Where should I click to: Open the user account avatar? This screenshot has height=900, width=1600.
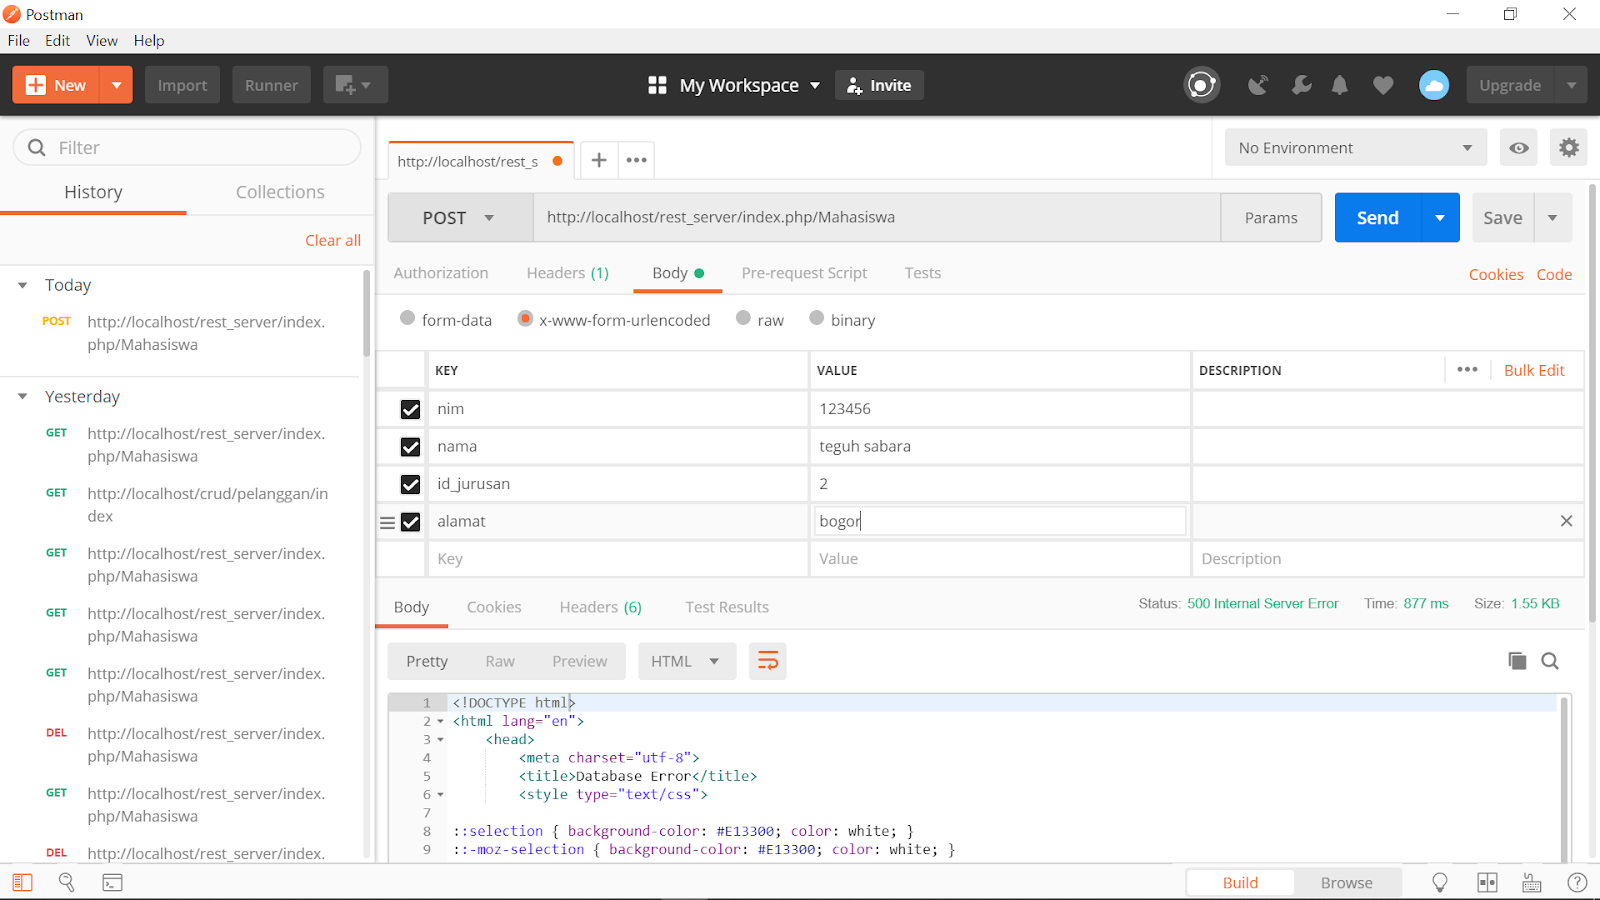click(x=1434, y=85)
